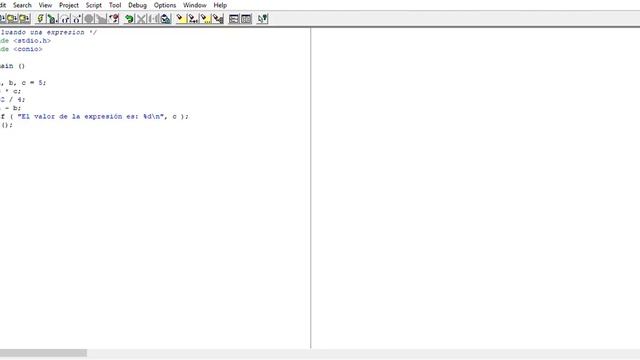Click the gray circle stop icon
The height and width of the screenshot is (360, 640).
[x=89, y=19]
